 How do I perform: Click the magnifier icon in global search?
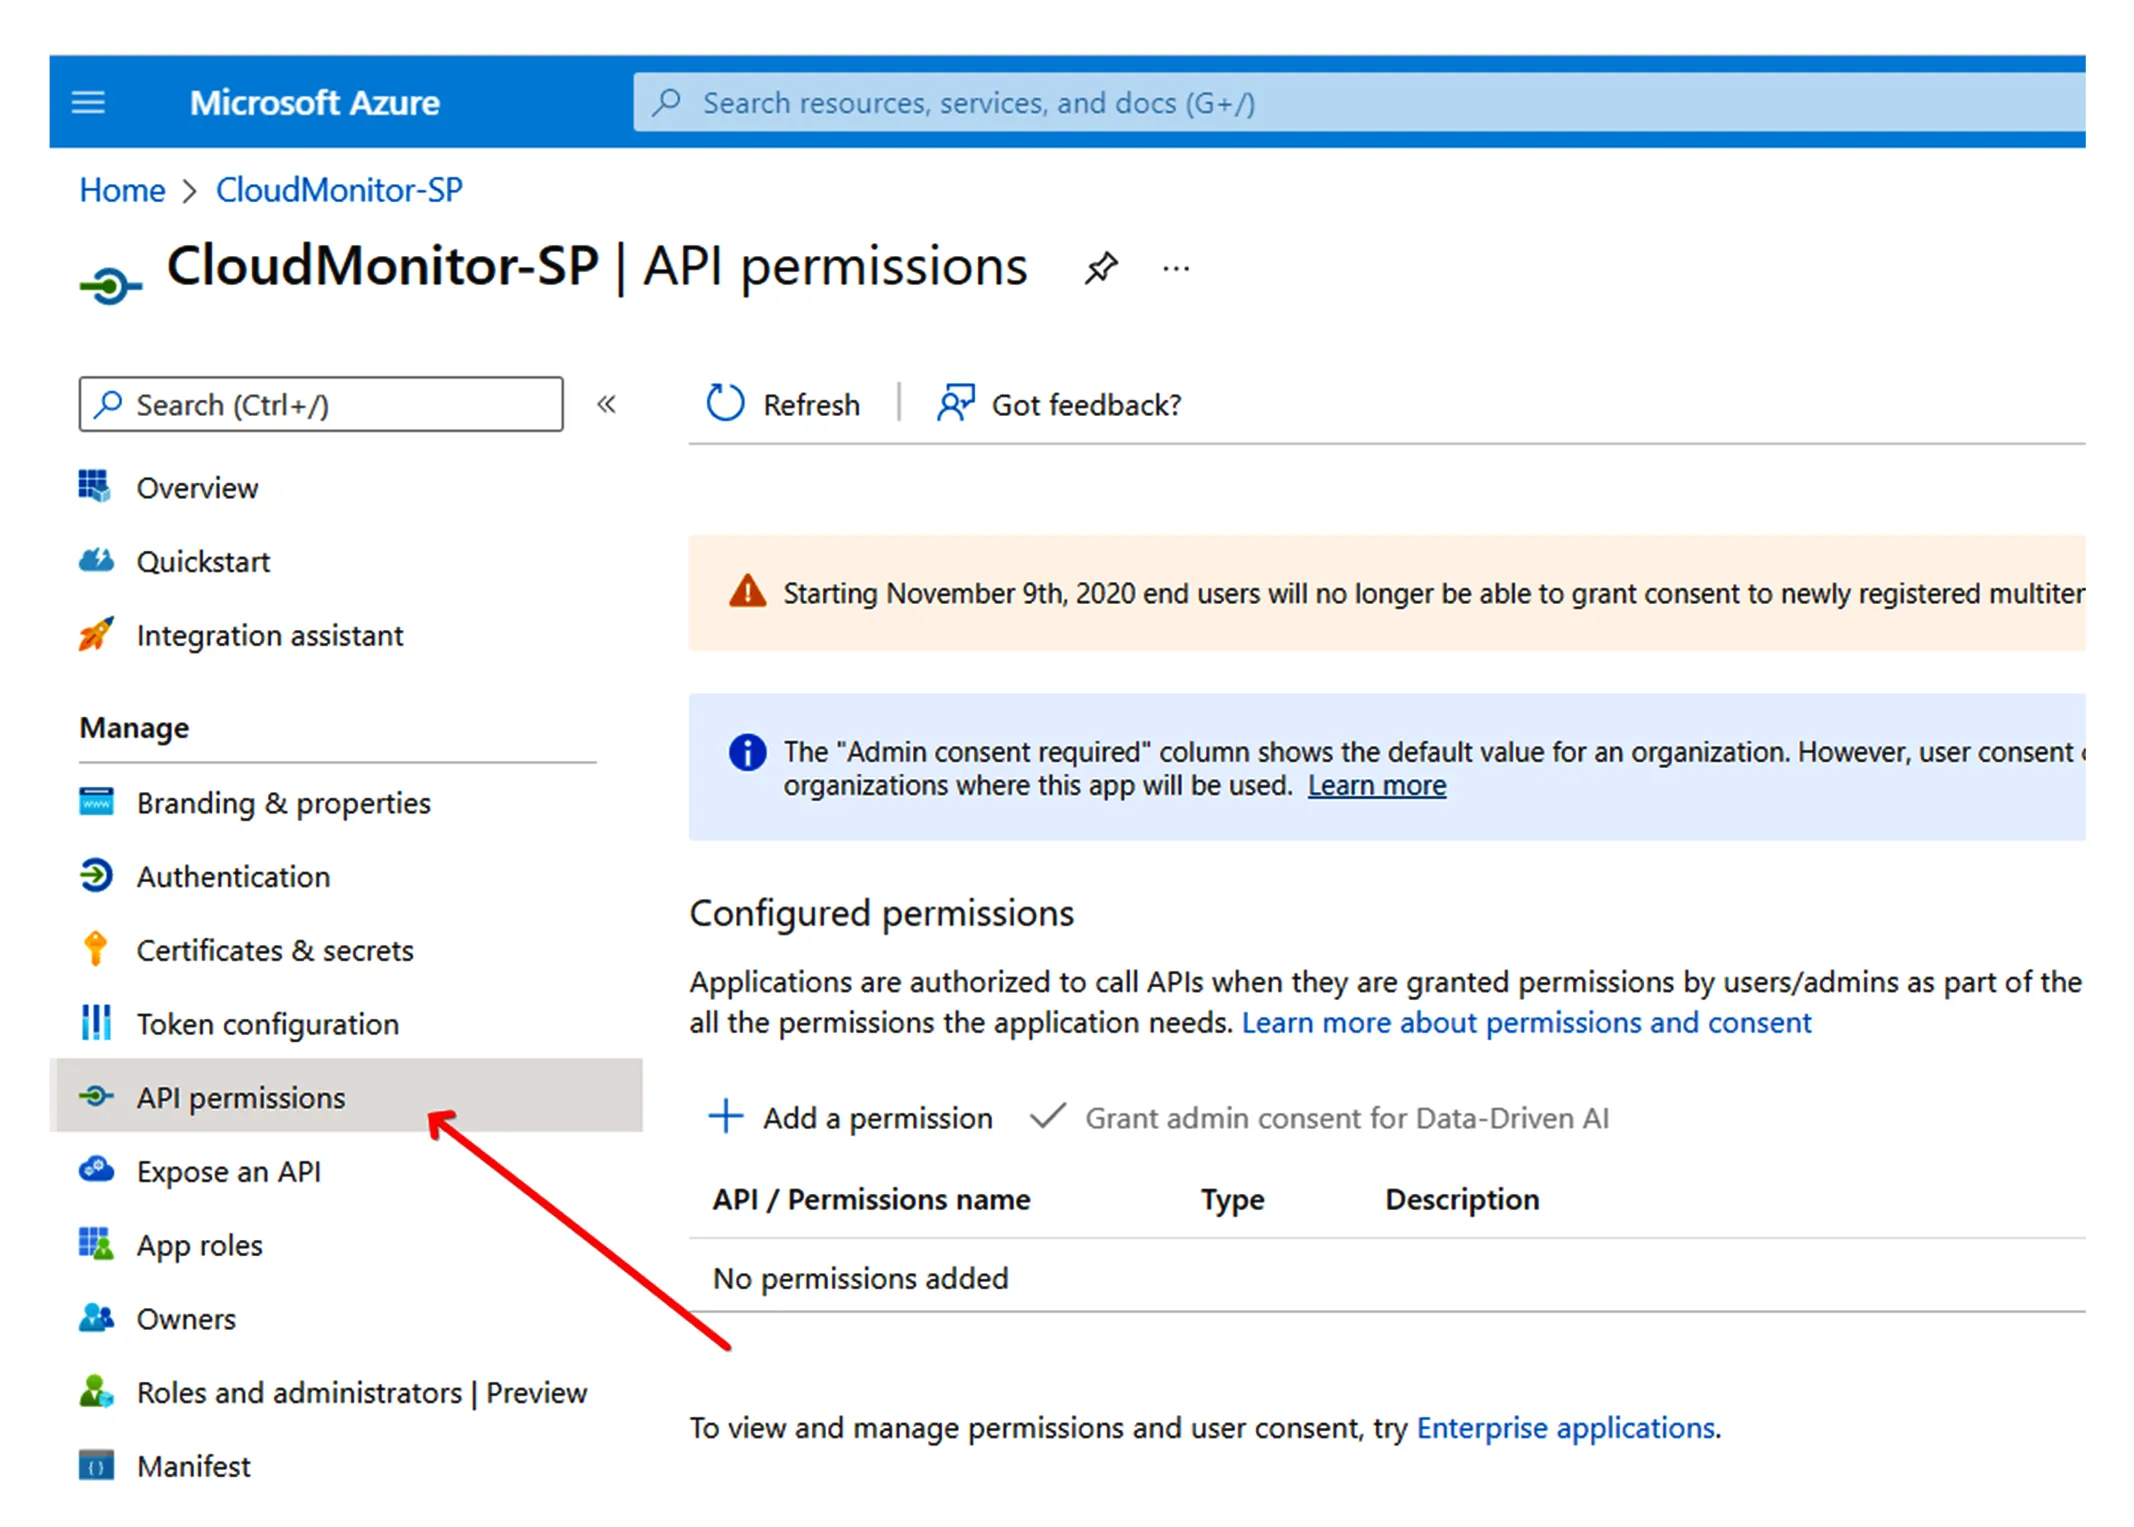666,102
